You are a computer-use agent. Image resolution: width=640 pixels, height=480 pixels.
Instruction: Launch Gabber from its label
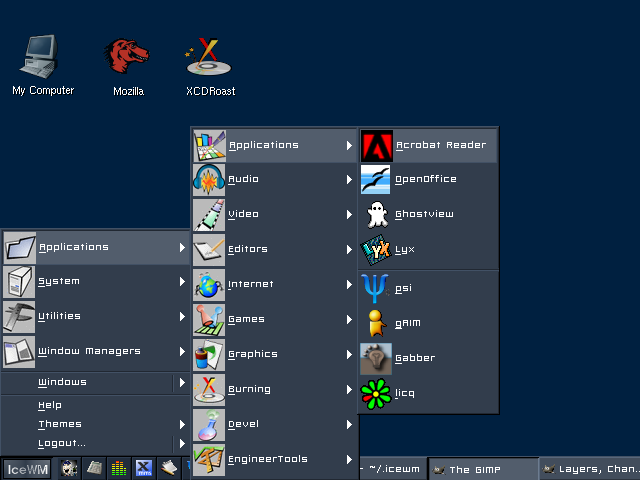pyautogui.click(x=415, y=358)
